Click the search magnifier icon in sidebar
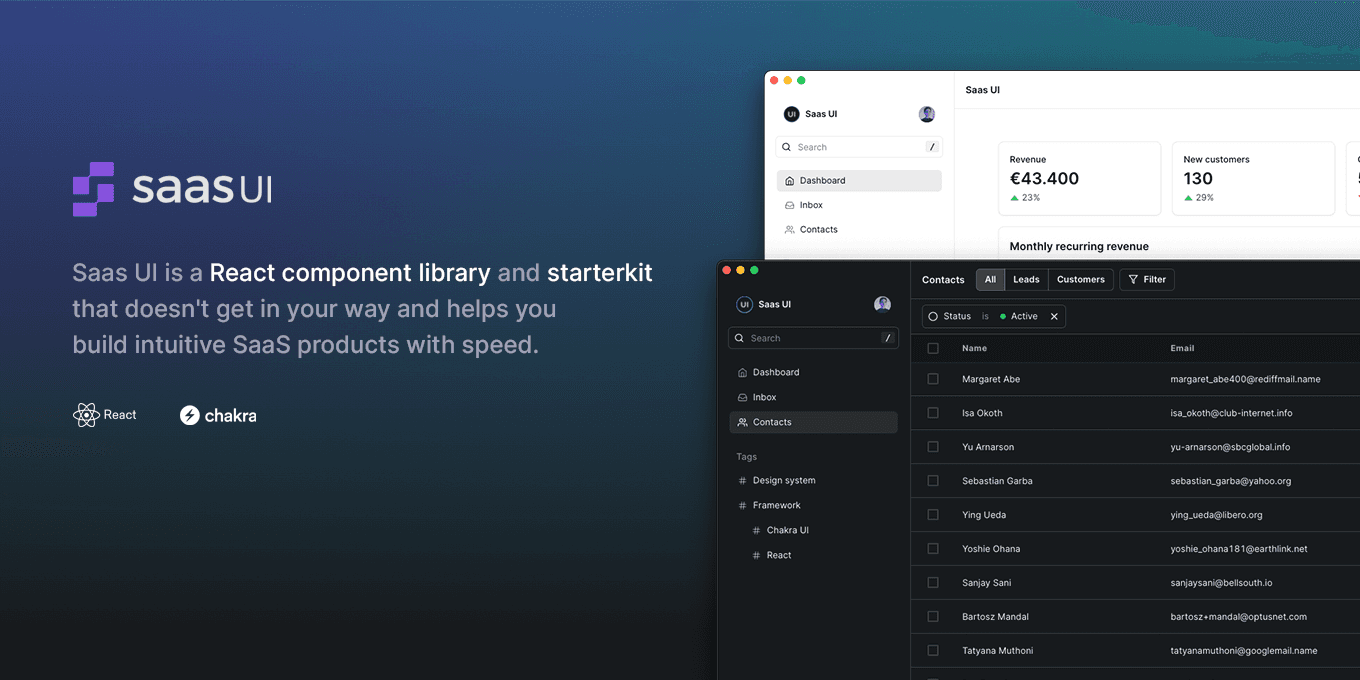The image size is (1360, 680). [740, 337]
